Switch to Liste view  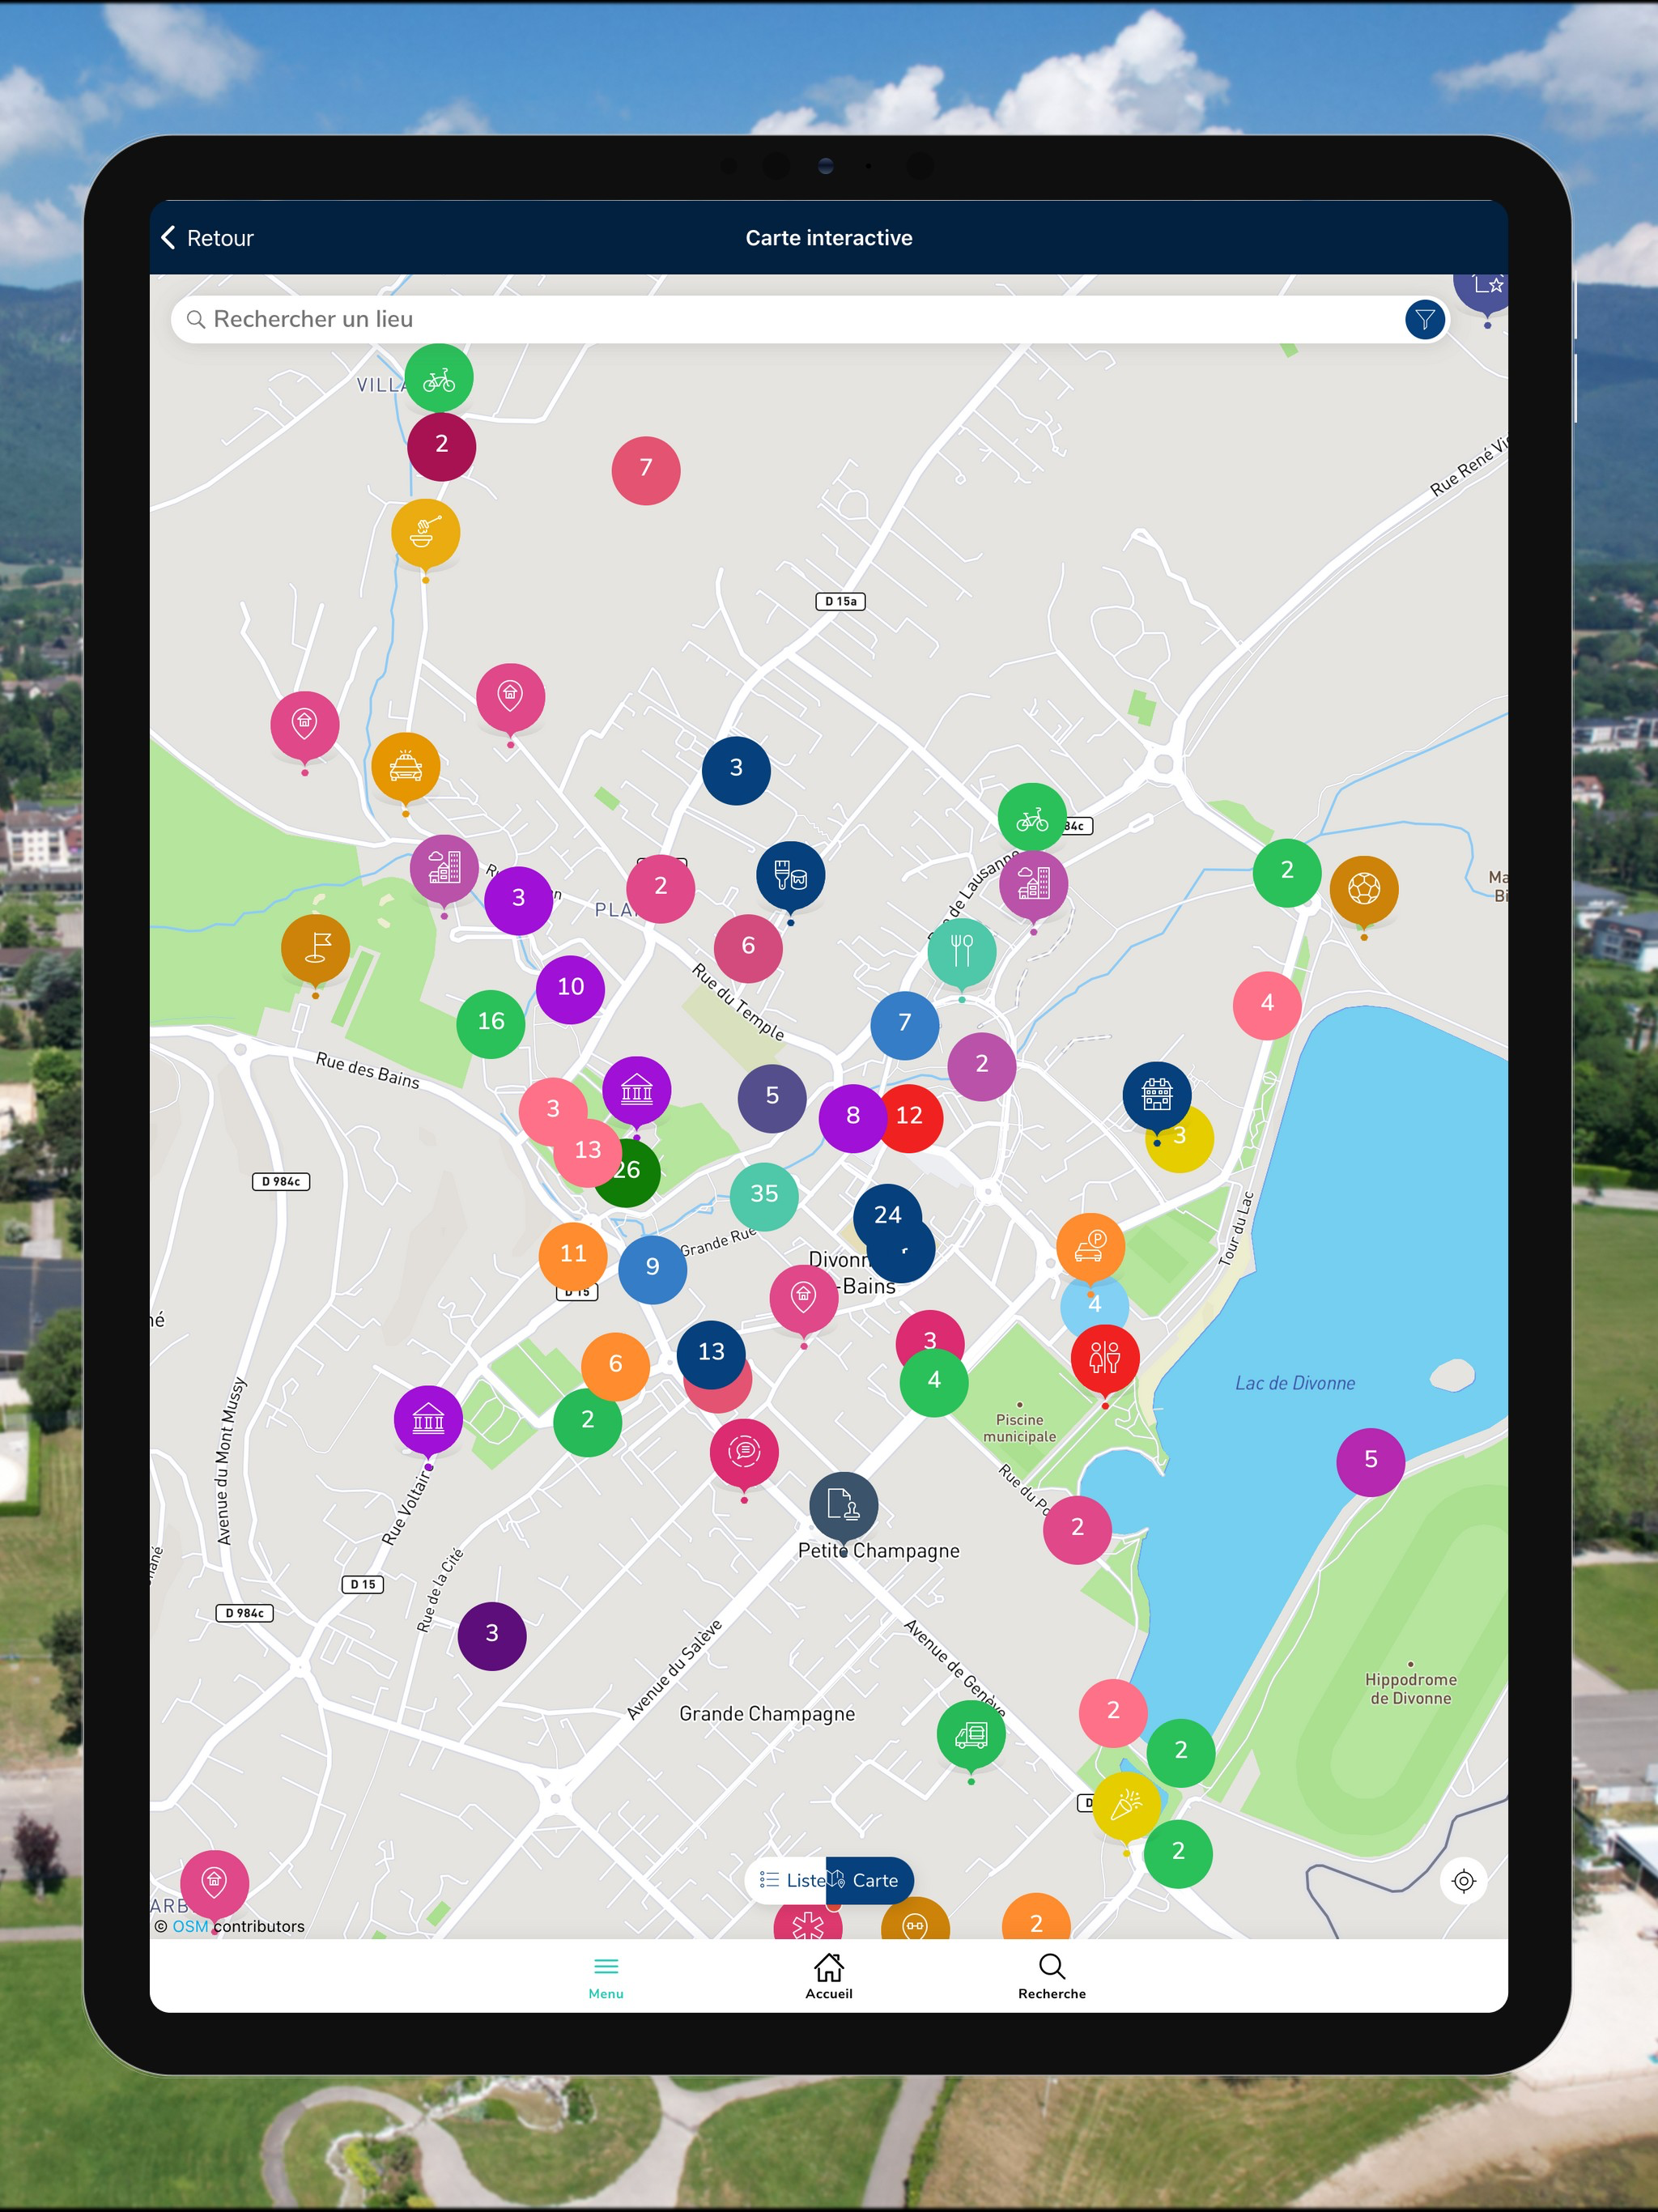pyautogui.click(x=792, y=1881)
